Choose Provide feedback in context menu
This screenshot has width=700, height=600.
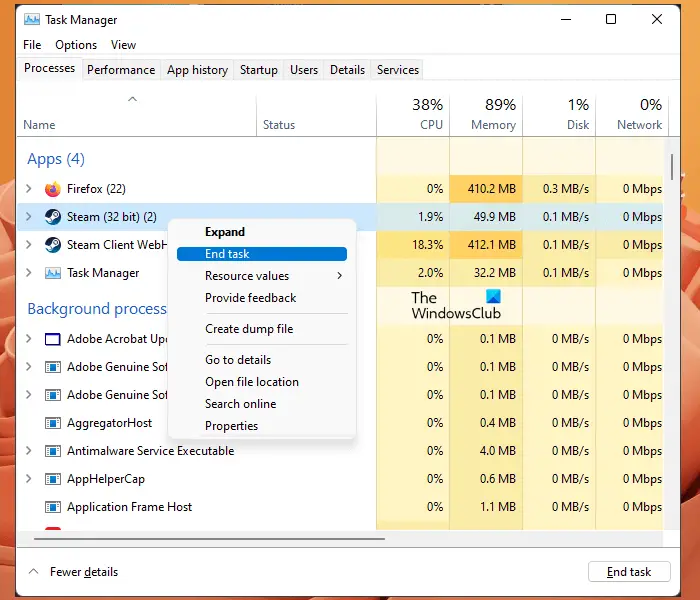pos(262,298)
